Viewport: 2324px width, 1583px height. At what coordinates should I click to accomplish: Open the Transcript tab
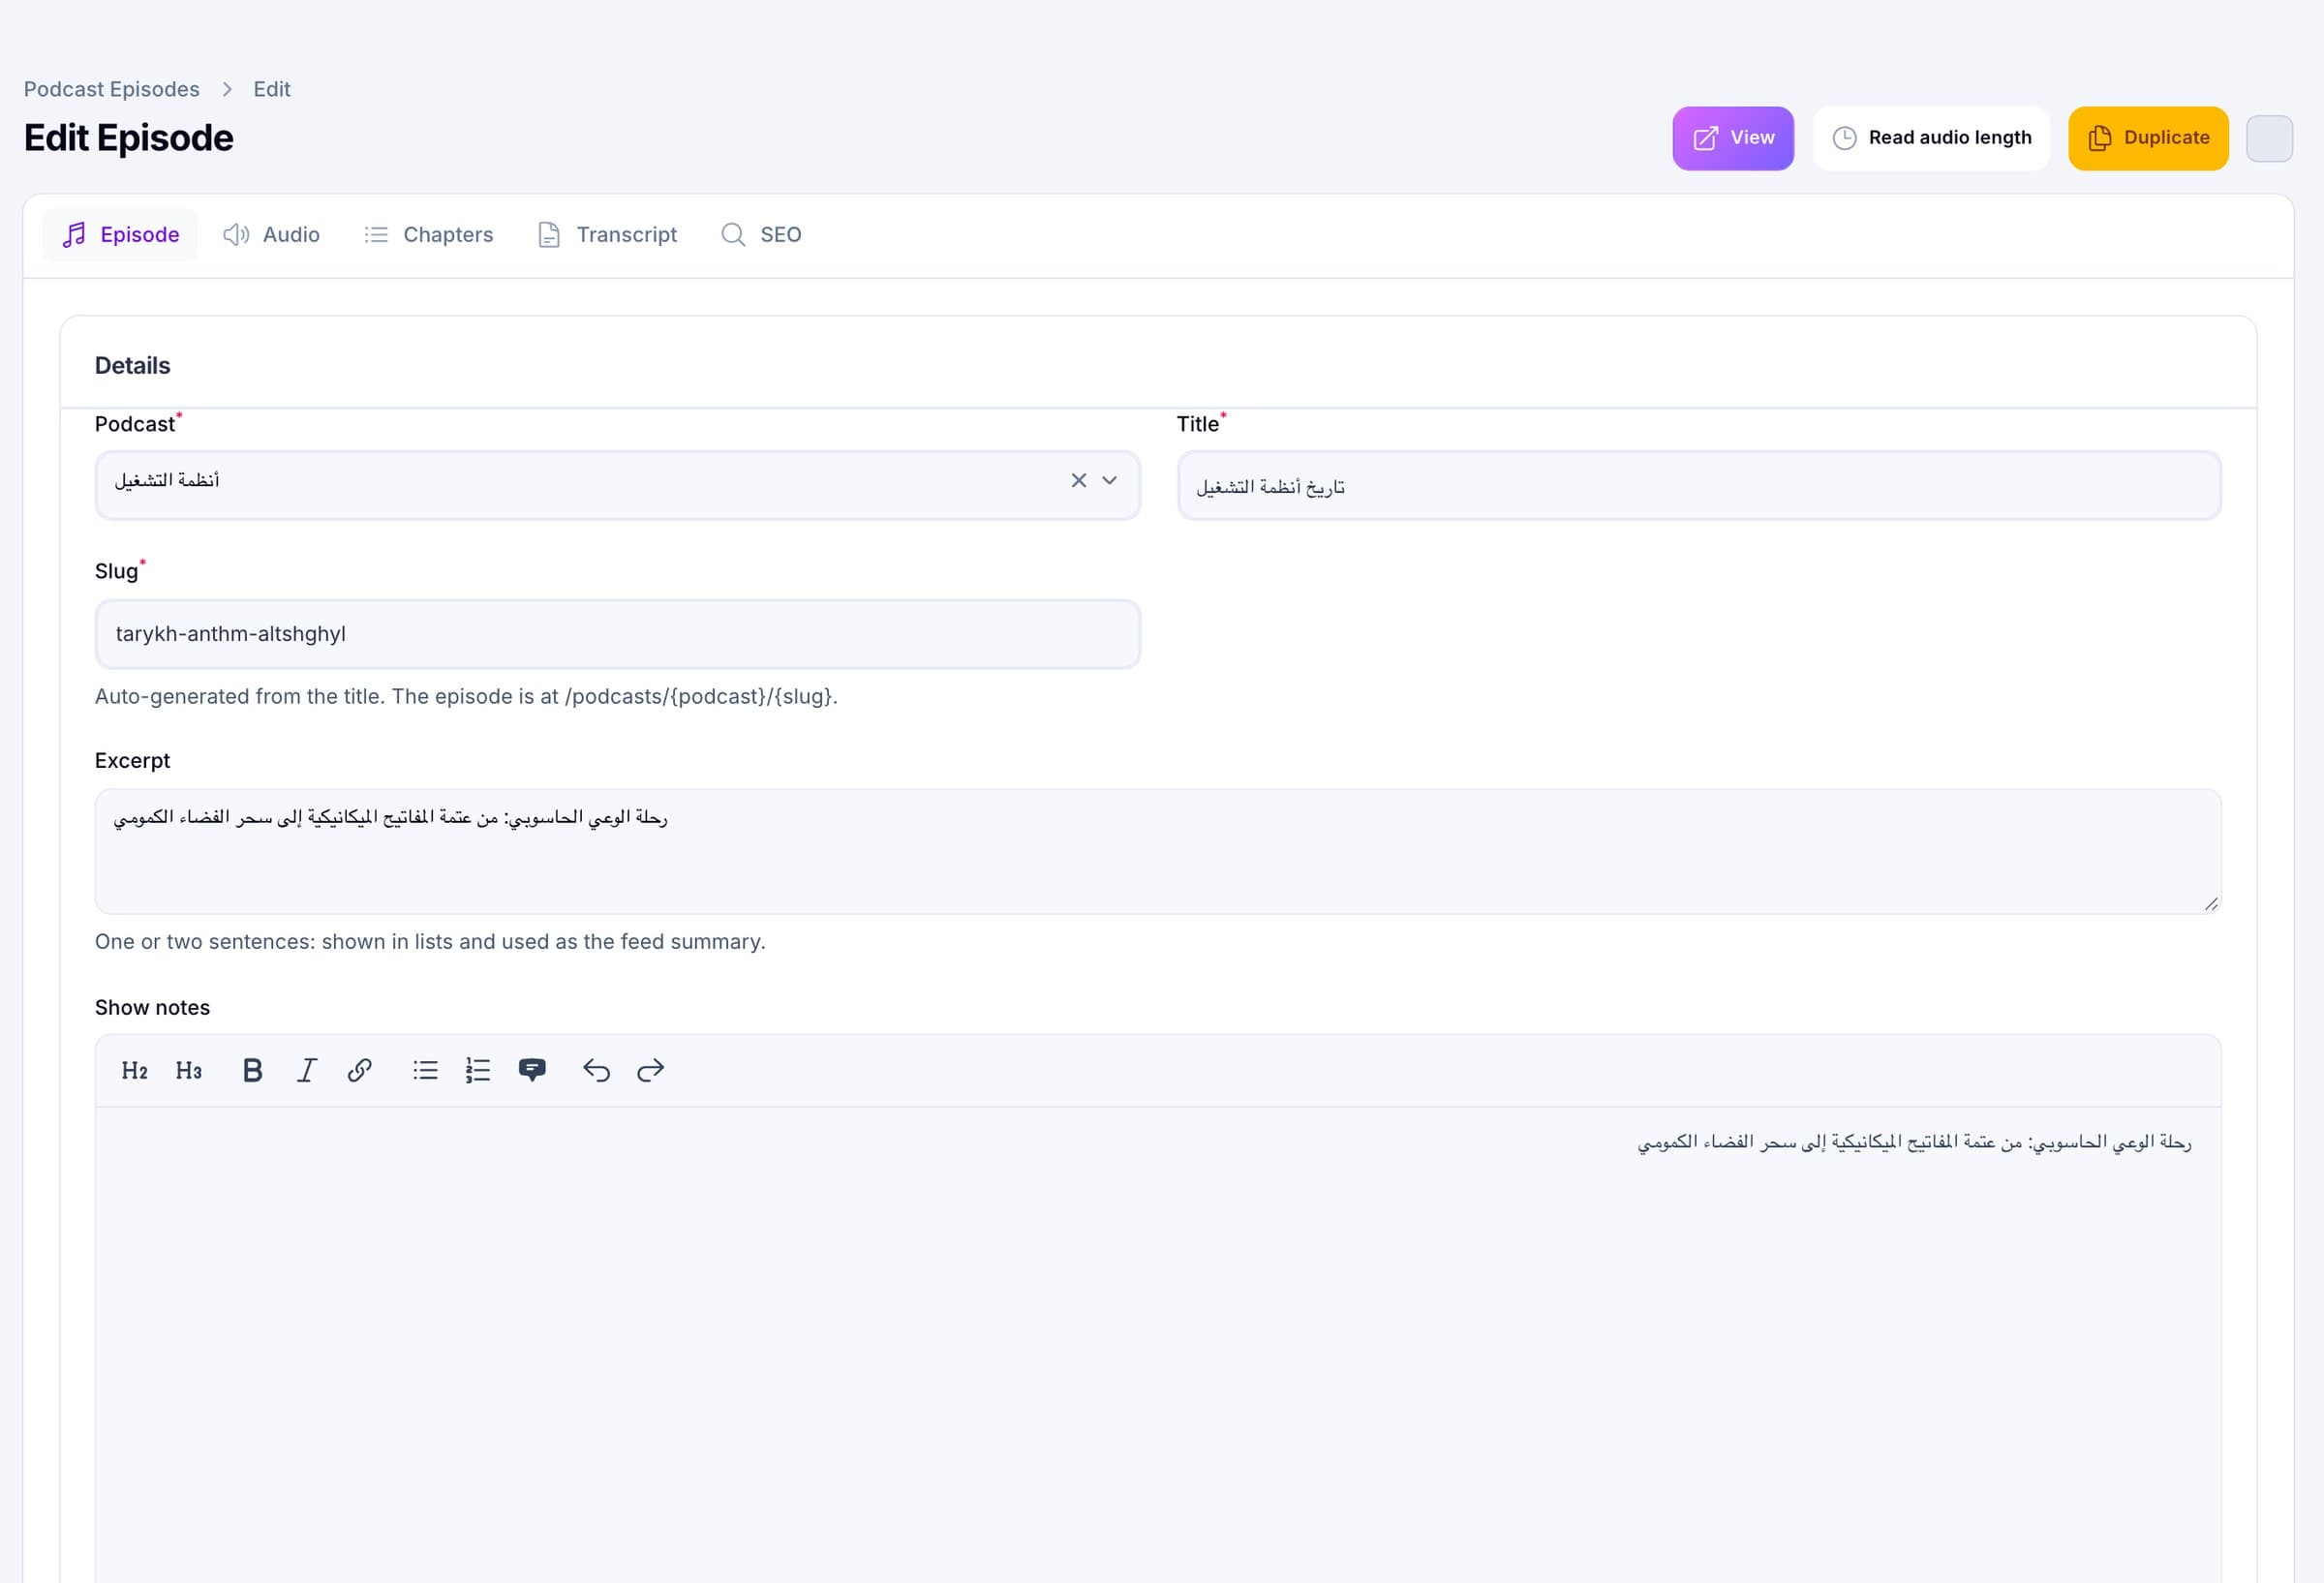coord(607,235)
